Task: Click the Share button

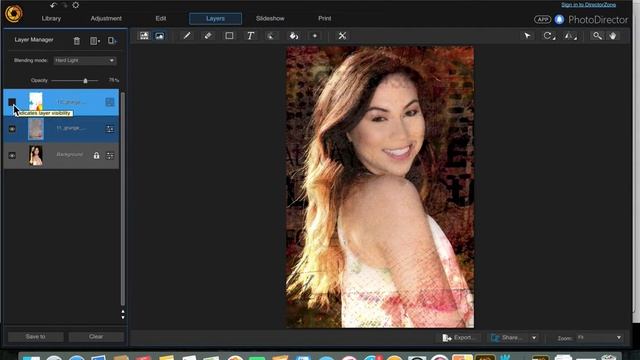Action: (507, 338)
